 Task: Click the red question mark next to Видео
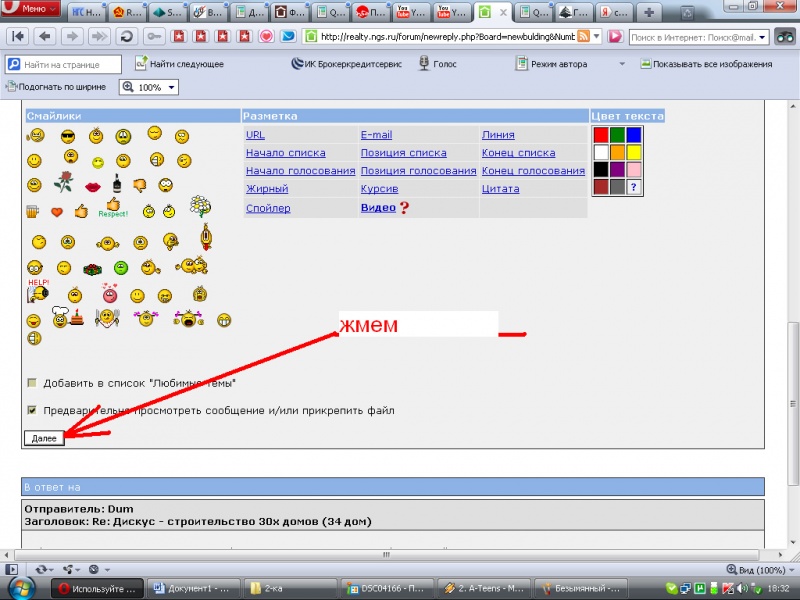(x=404, y=208)
